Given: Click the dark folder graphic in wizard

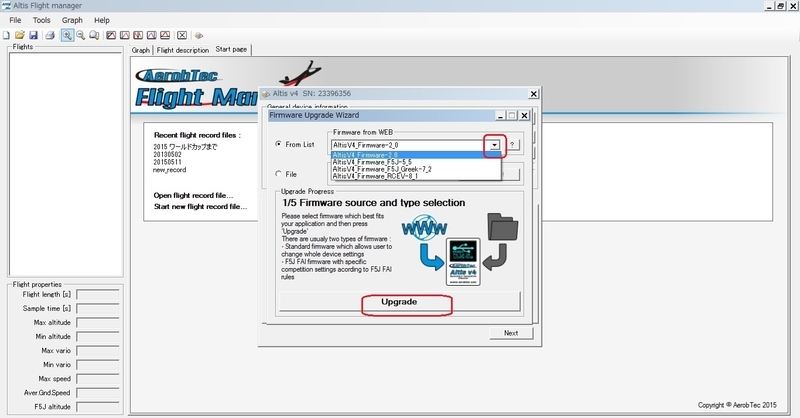Looking at the screenshot, I should point(503,227).
